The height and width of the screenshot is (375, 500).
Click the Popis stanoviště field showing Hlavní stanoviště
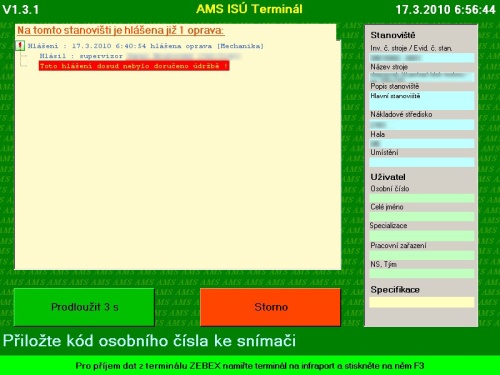click(422, 101)
